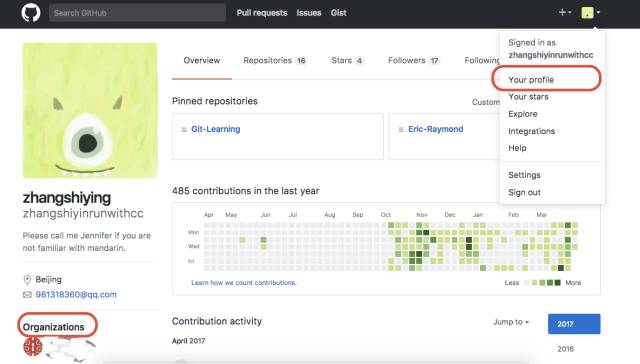Open Gist in the top navigation
The image size is (640, 364).
338,13
